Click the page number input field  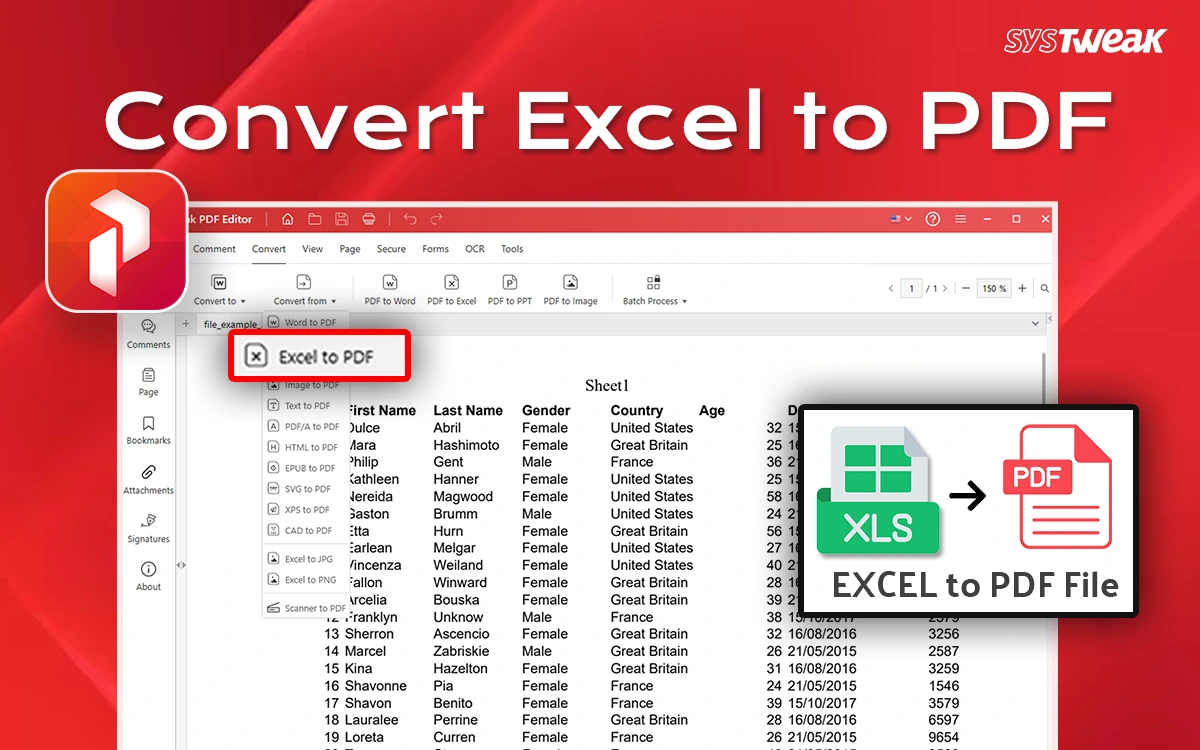[911, 288]
